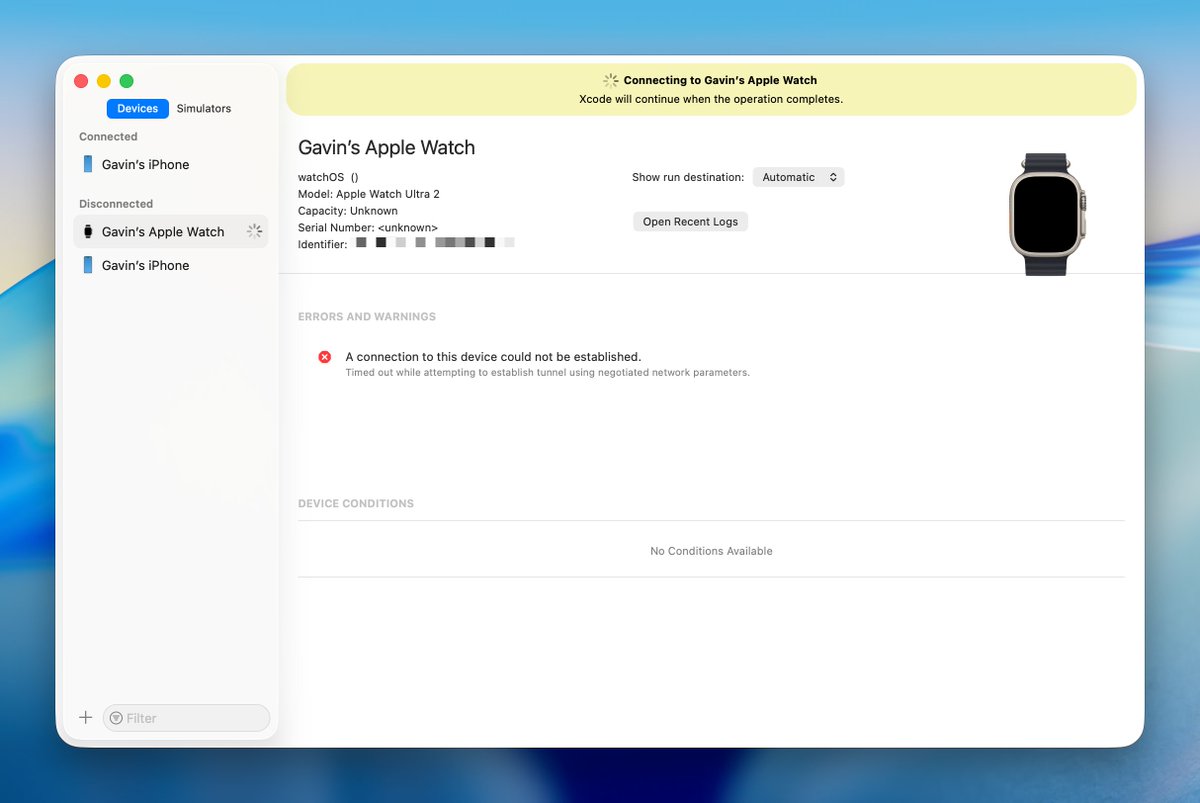
Task: Click 'Capacity: Unknown' text
Action: tap(348, 211)
